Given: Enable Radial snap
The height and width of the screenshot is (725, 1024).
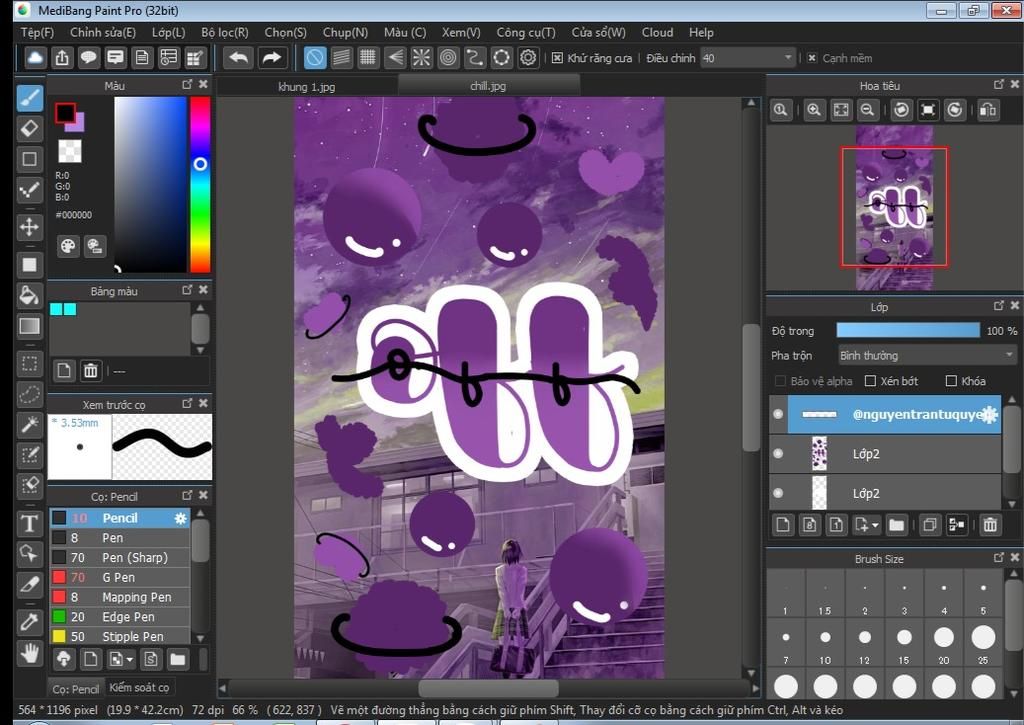Looking at the screenshot, I should pyautogui.click(x=421, y=57).
